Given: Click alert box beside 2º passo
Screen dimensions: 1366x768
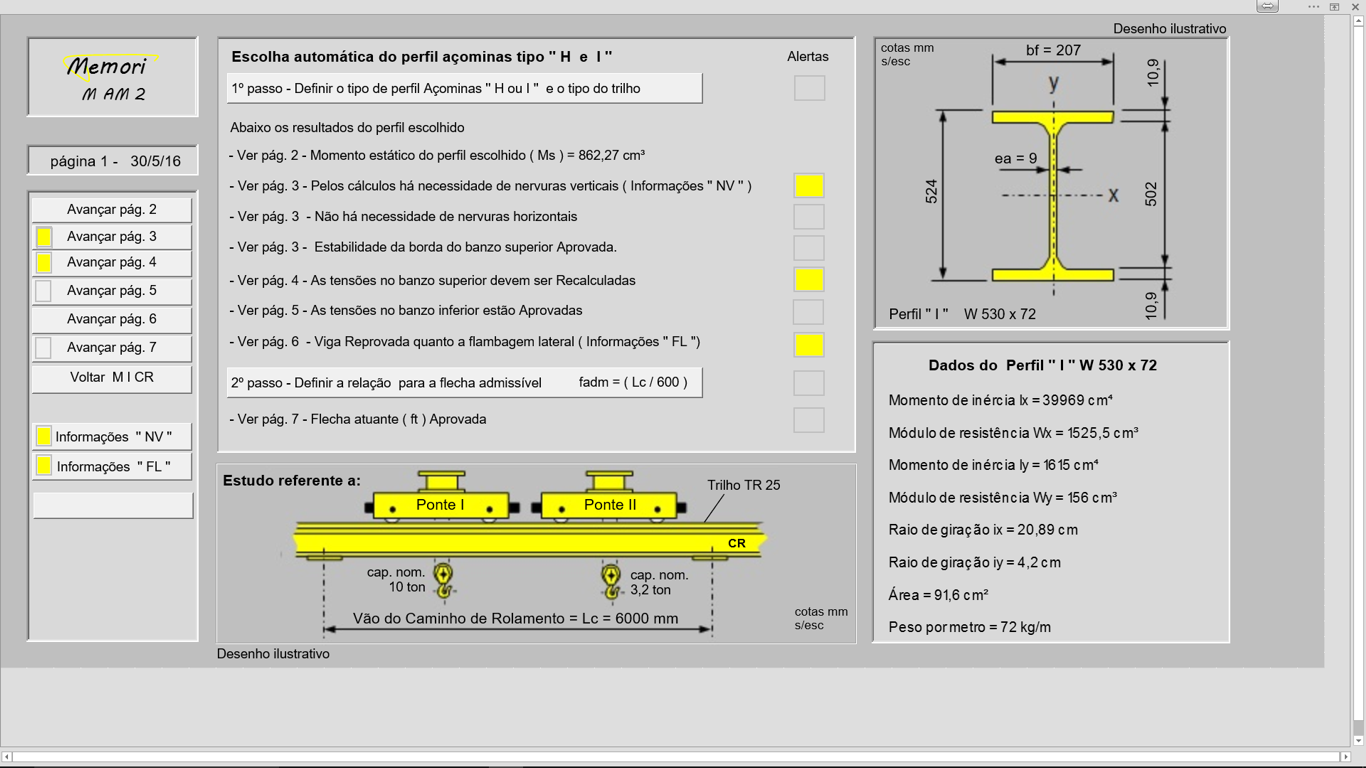Looking at the screenshot, I should tap(809, 383).
